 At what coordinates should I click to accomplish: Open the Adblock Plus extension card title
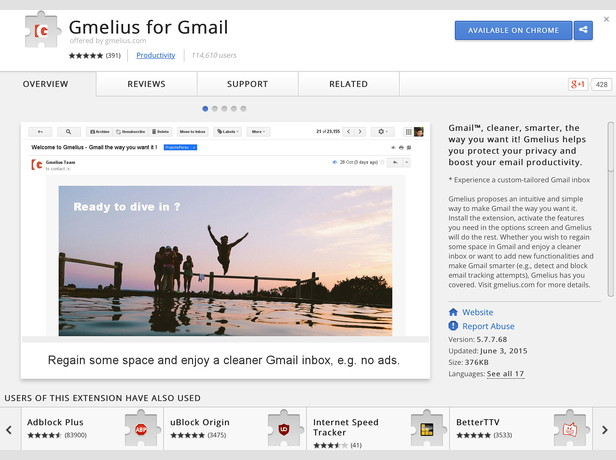coord(55,422)
